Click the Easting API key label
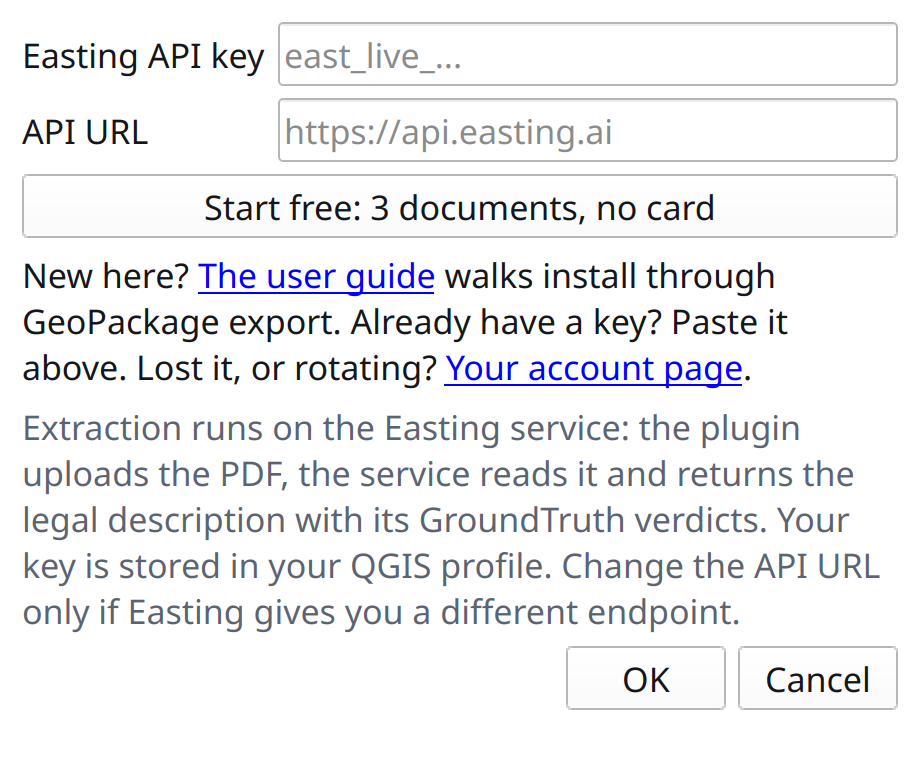This screenshot has height=778, width=920. click(144, 56)
